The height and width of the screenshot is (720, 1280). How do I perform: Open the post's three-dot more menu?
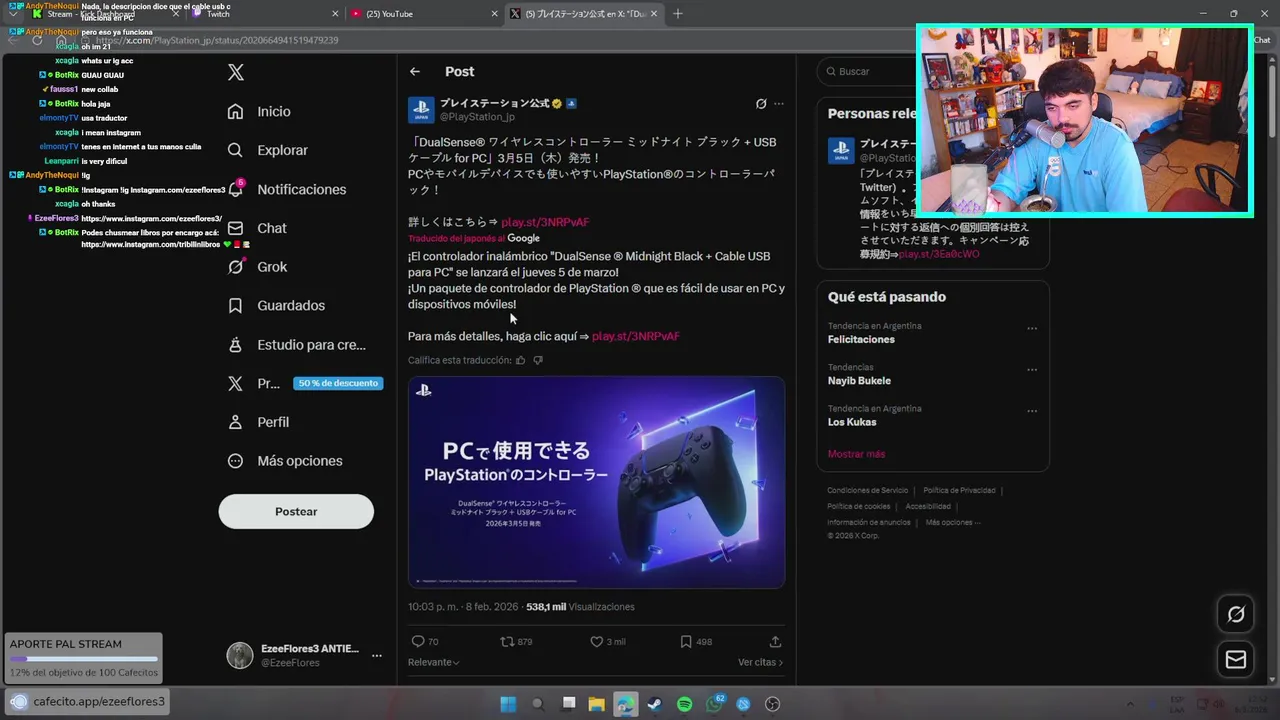[779, 103]
